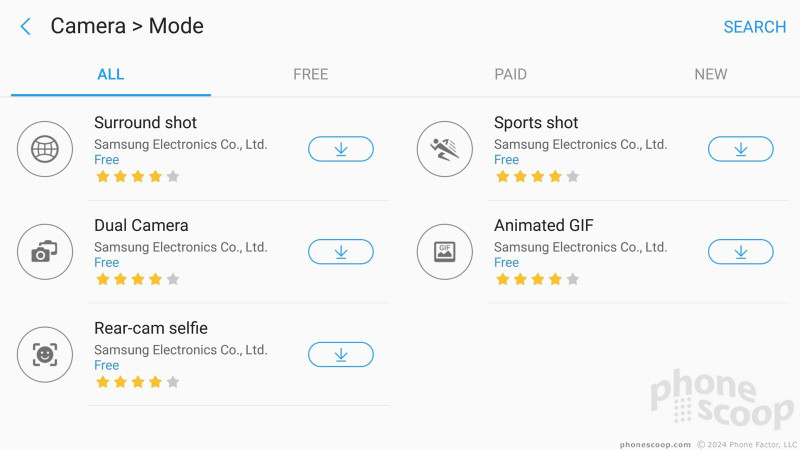Switch to the NEW tab
The height and width of the screenshot is (450, 800).
pos(710,74)
